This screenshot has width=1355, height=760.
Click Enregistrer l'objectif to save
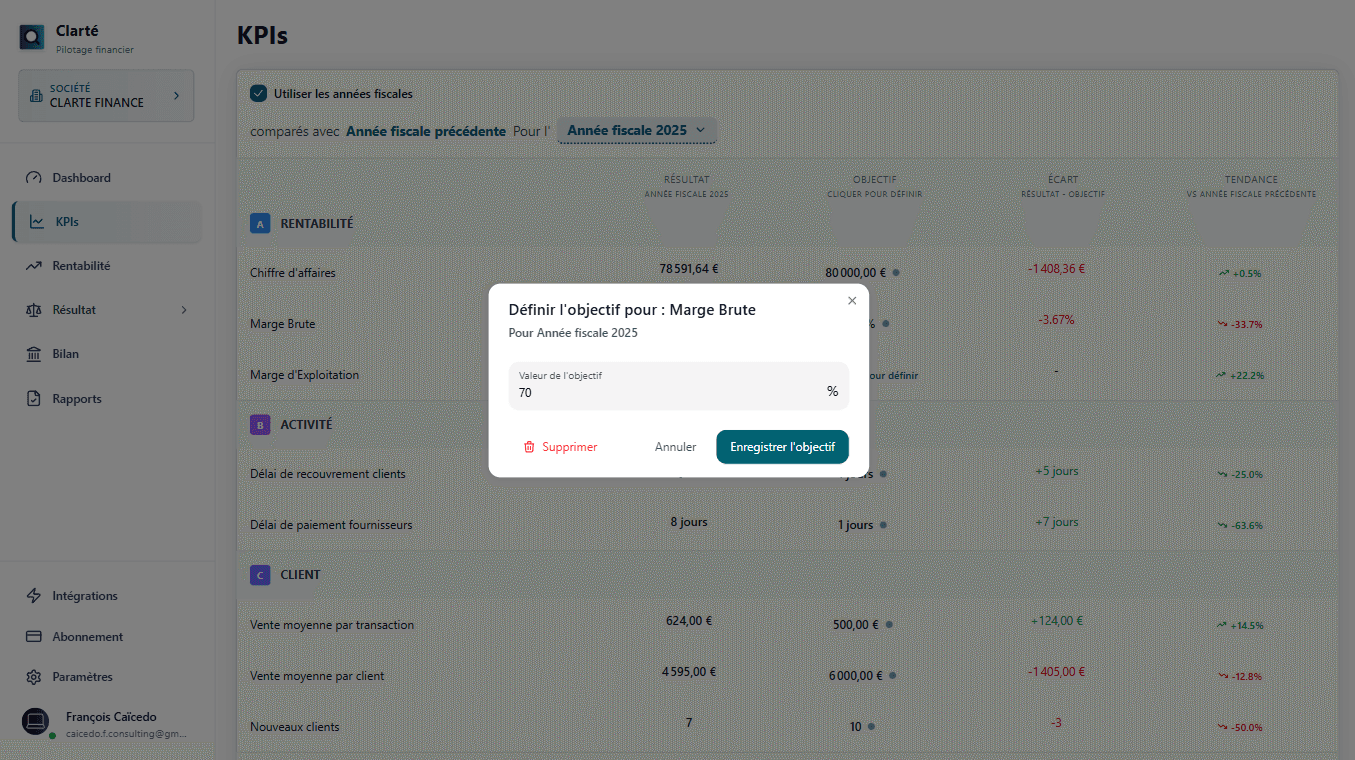click(x=782, y=447)
